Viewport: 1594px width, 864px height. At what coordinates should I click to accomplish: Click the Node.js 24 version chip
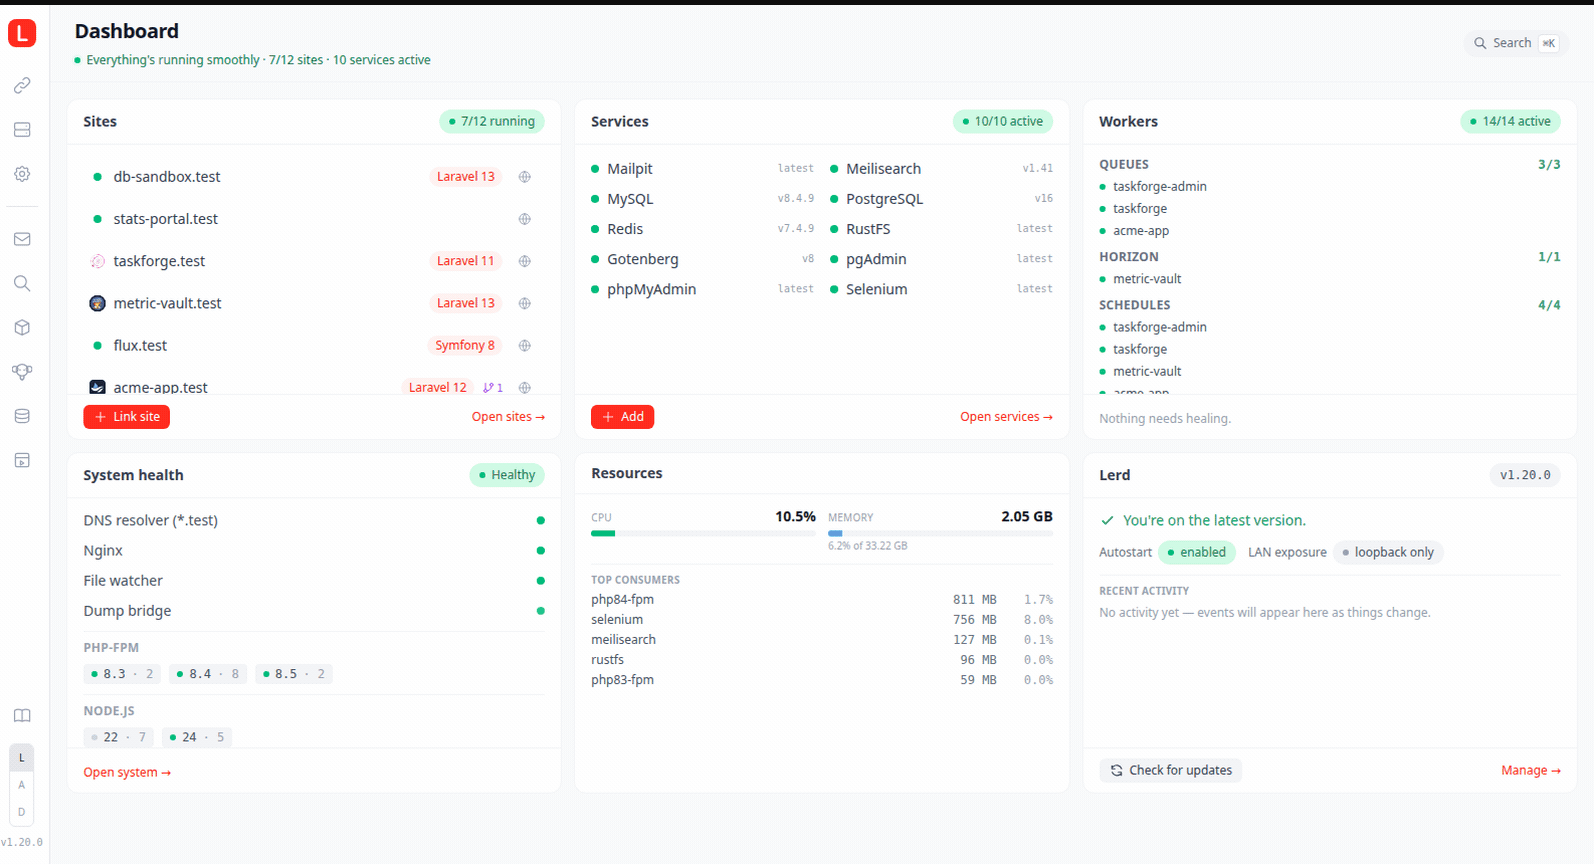point(196,737)
